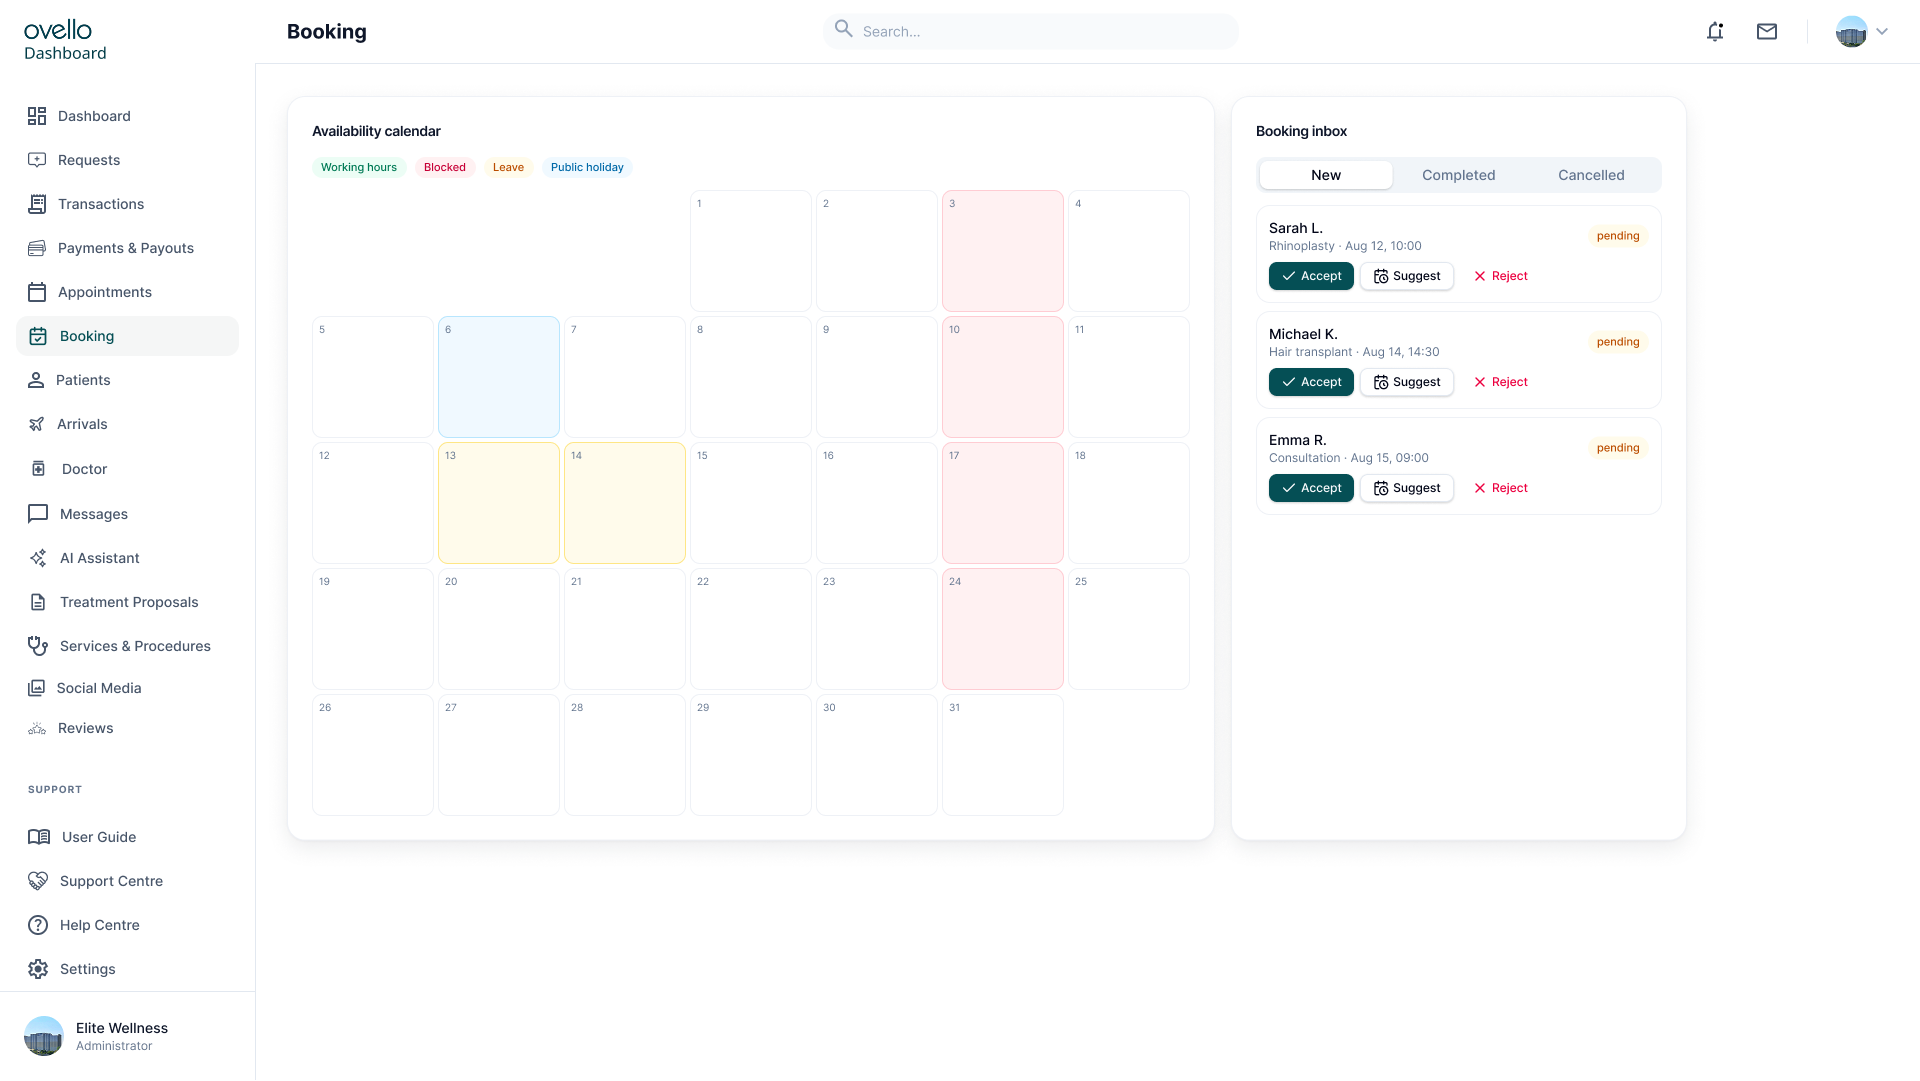The width and height of the screenshot is (1920, 1081).
Task: Click the Payments & Payouts card icon
Action: point(37,248)
